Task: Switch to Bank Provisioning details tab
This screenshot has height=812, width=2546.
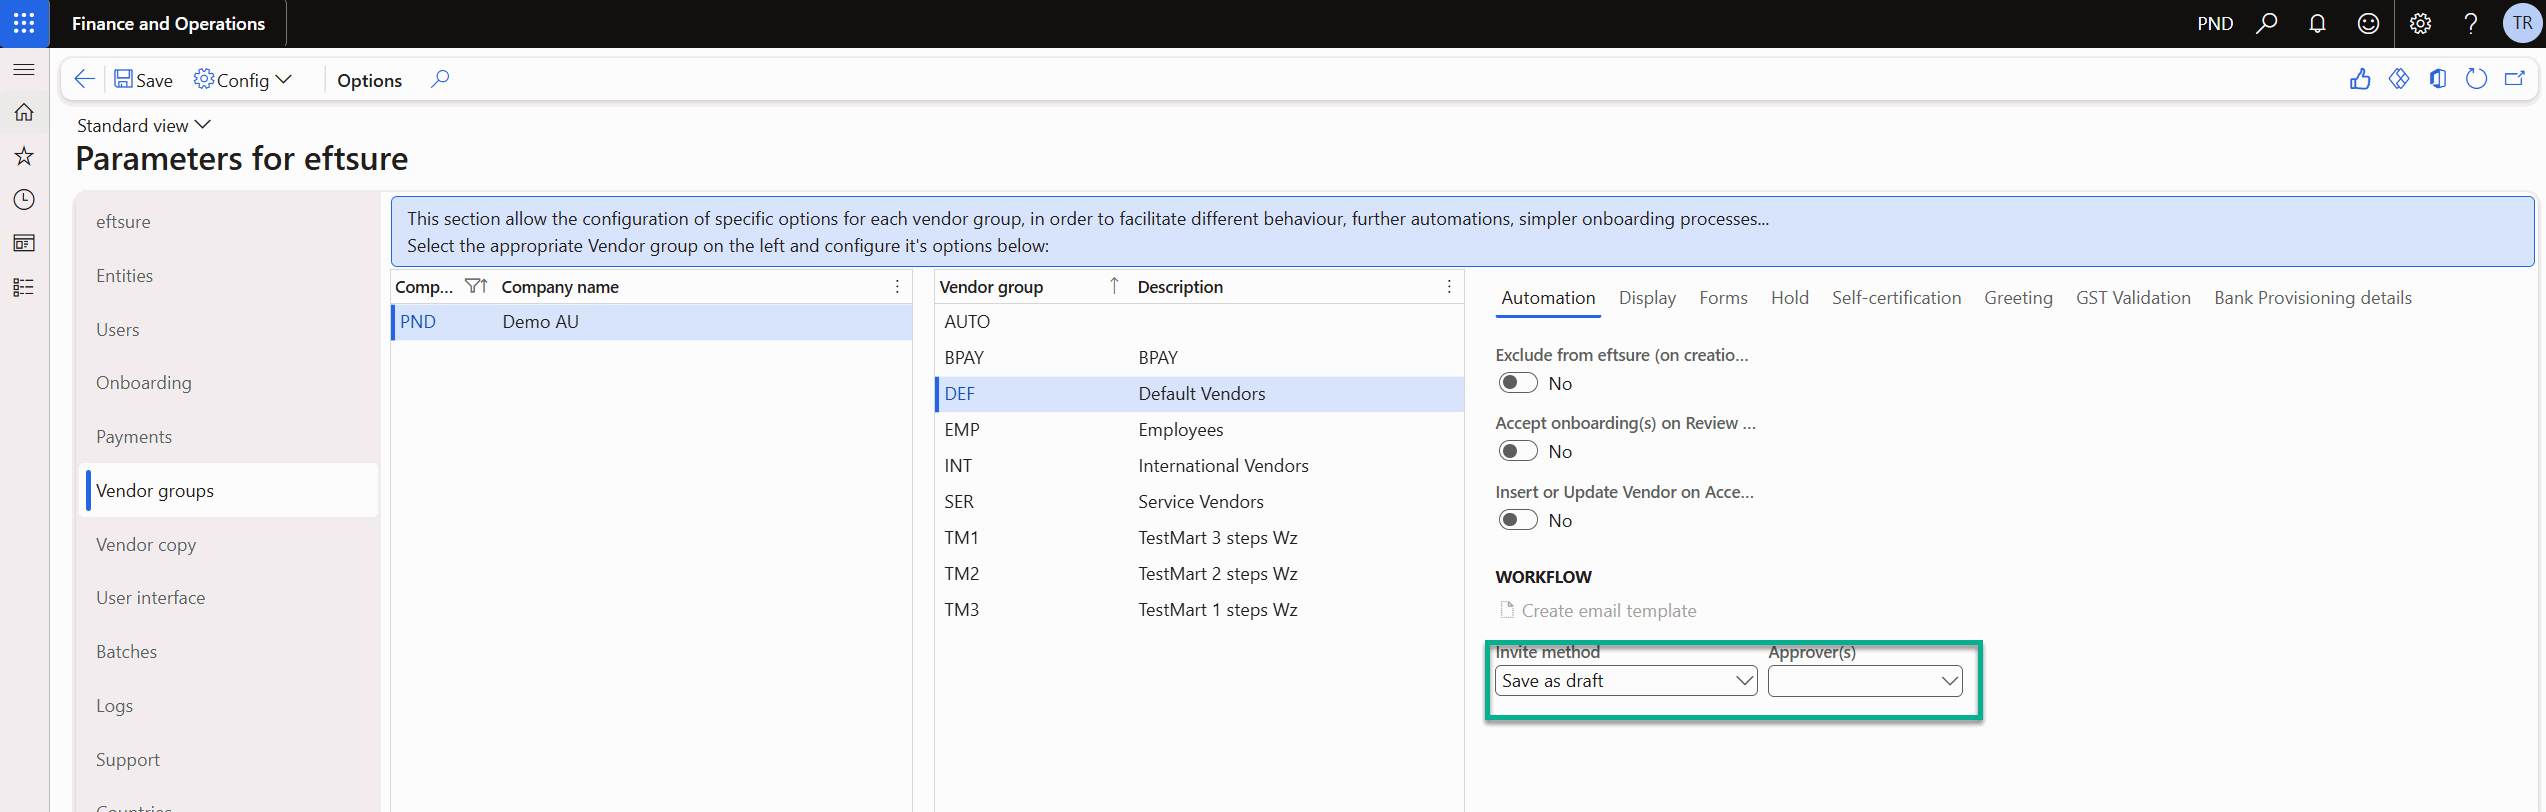Action: click(2313, 298)
